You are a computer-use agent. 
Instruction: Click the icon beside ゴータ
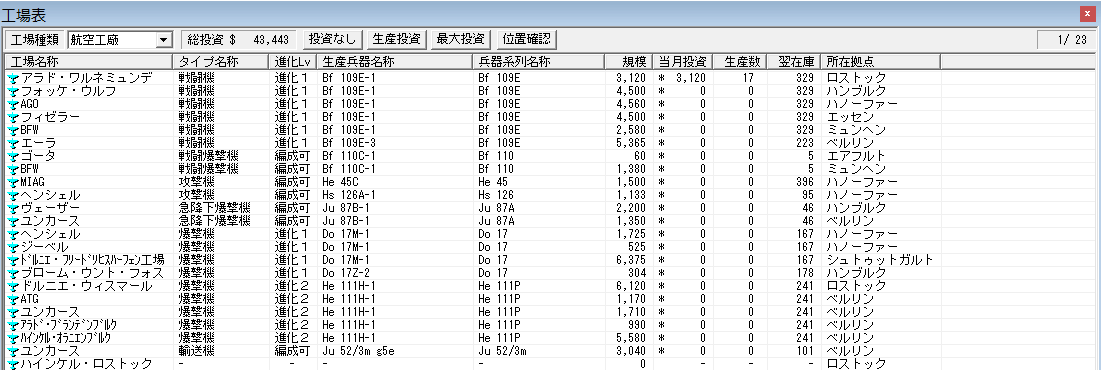pyautogui.click(x=13, y=156)
